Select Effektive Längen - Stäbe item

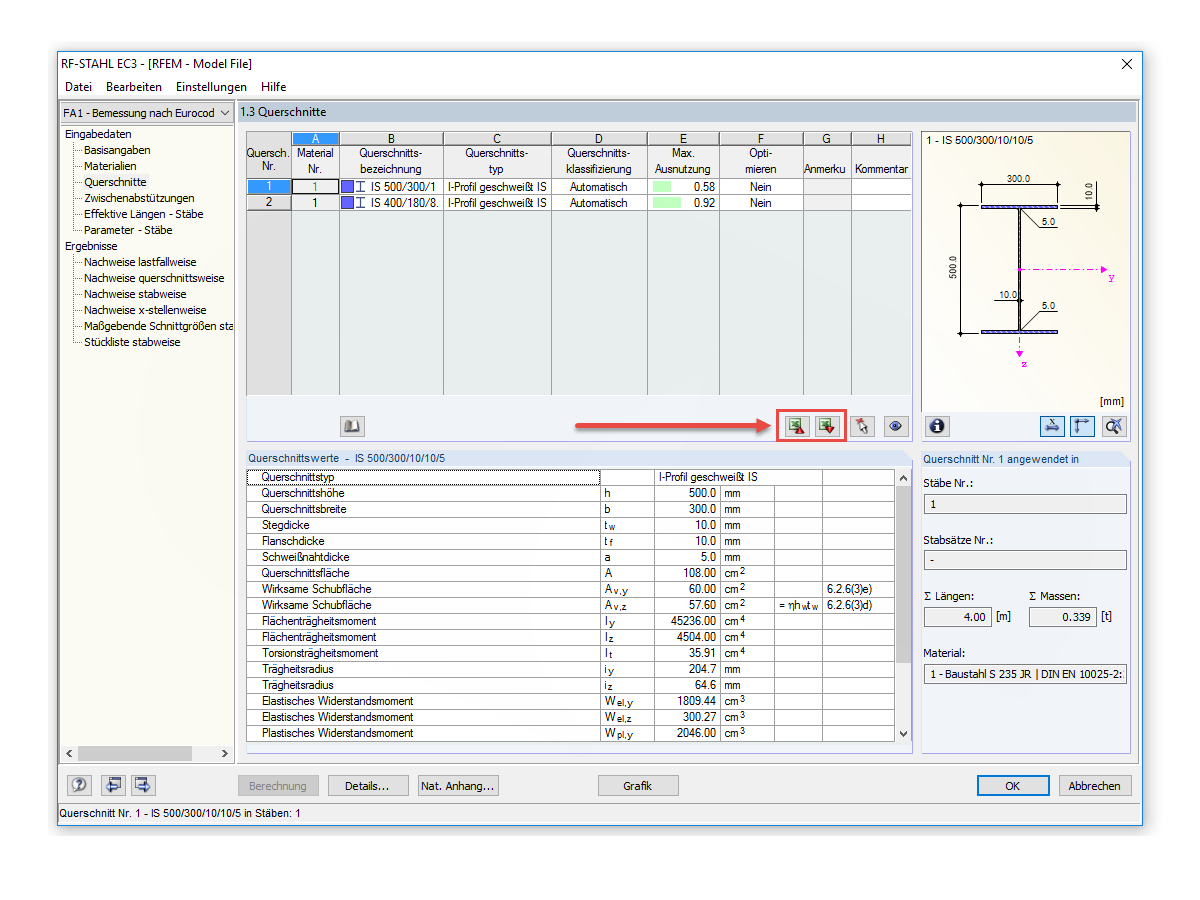click(x=143, y=214)
